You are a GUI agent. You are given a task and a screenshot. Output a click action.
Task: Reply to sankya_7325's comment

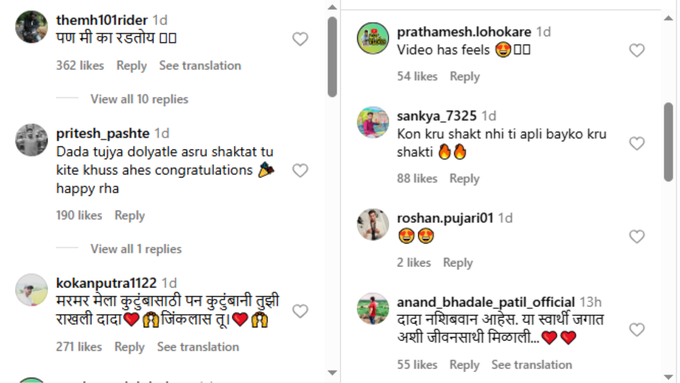(464, 179)
